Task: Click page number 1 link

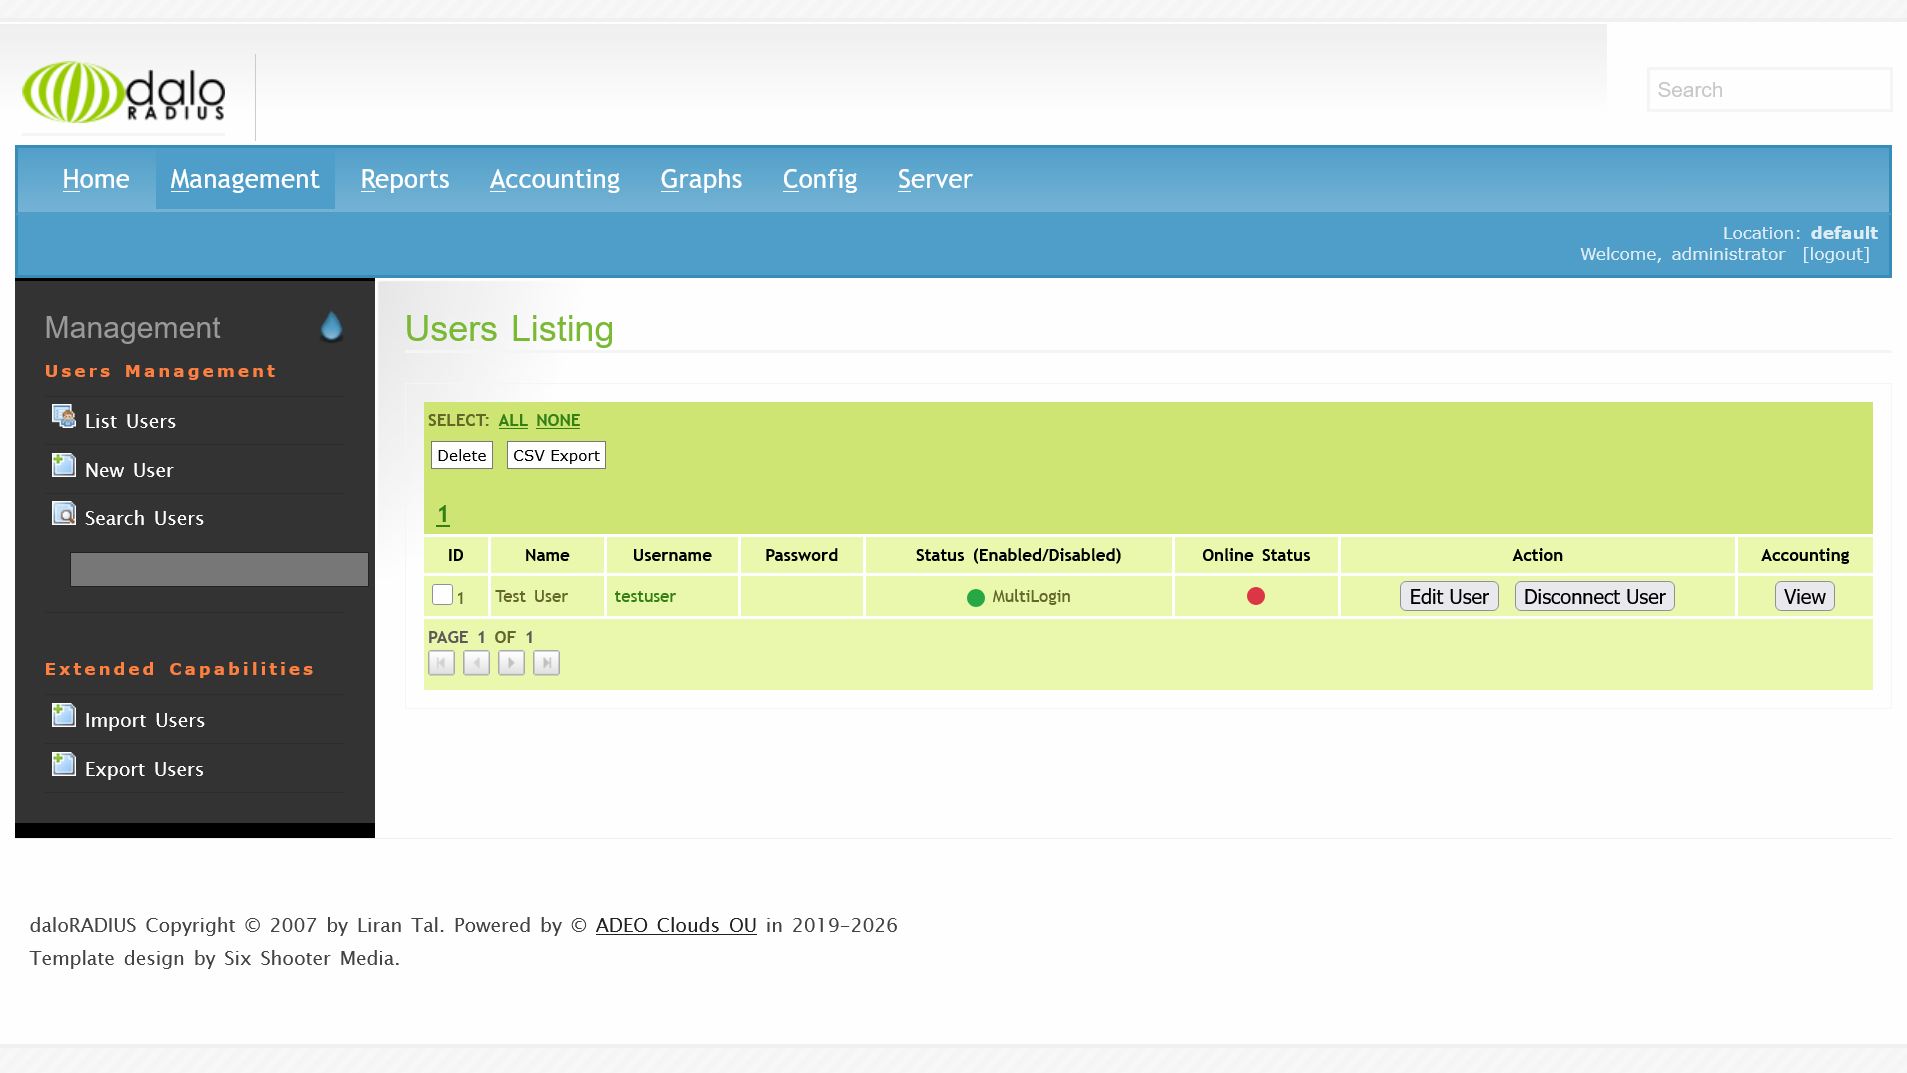Action: [x=443, y=514]
